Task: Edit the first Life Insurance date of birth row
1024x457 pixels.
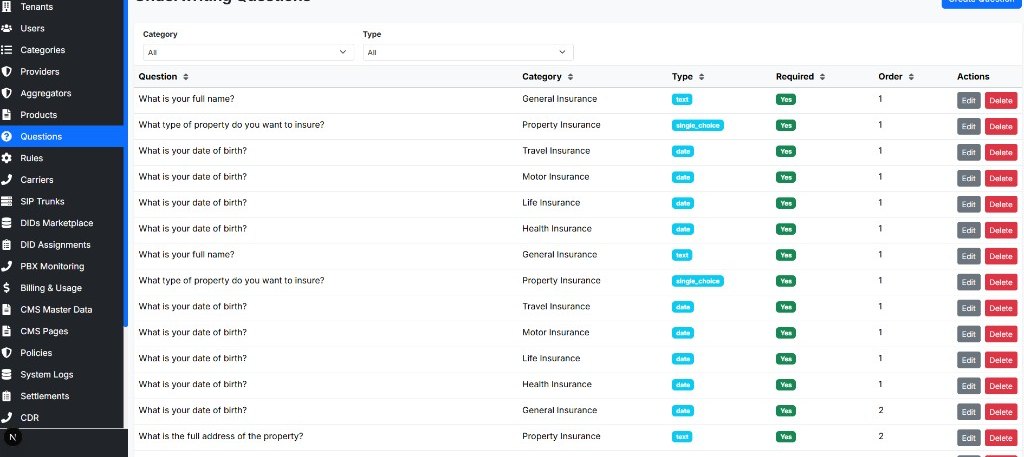Action: 968,204
